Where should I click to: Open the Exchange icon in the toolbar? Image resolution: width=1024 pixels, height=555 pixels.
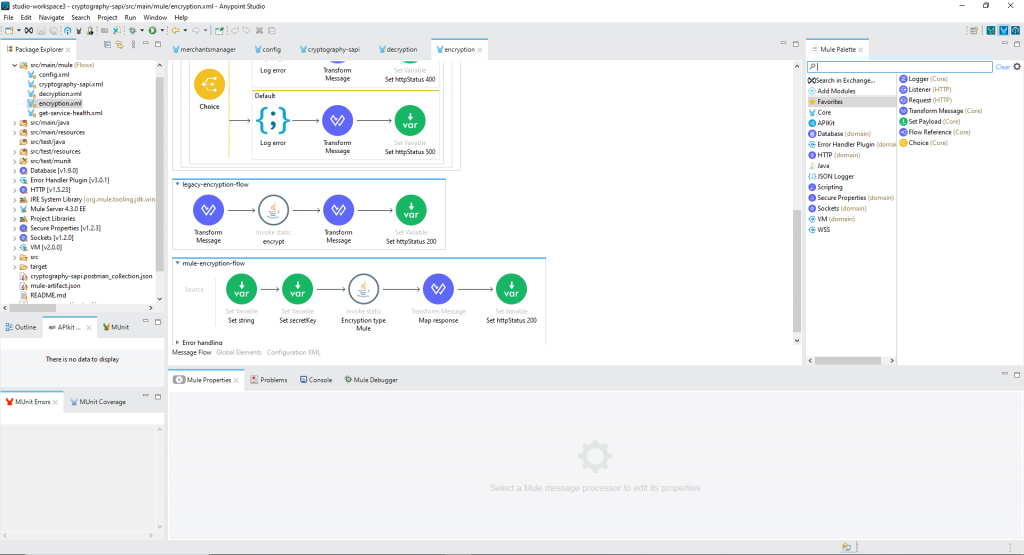coord(29,31)
